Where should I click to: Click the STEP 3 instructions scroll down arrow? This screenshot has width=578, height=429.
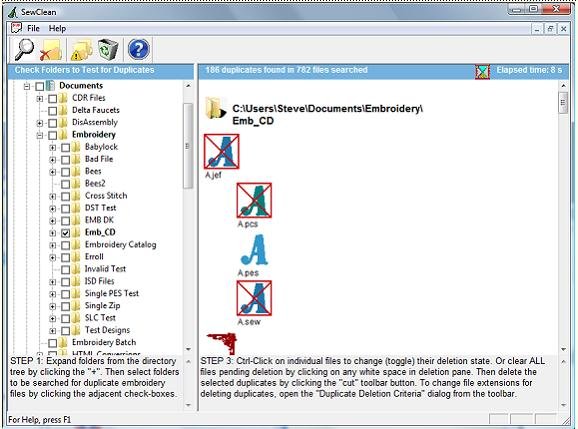[563, 405]
